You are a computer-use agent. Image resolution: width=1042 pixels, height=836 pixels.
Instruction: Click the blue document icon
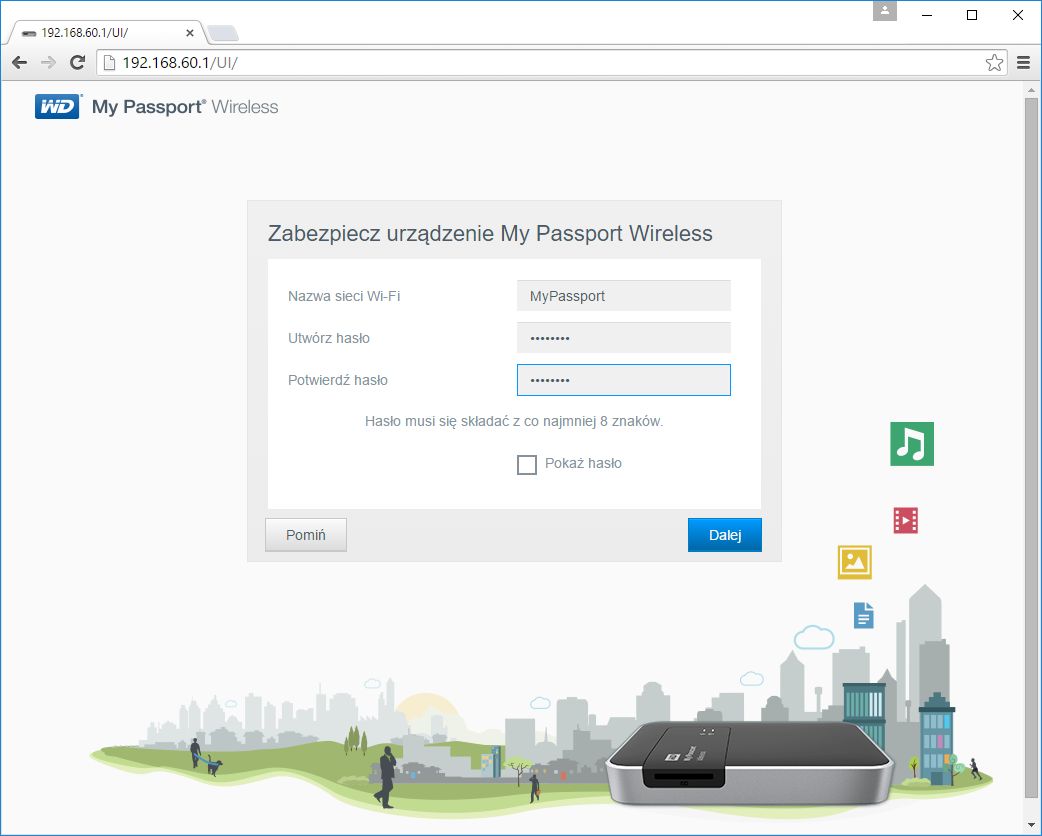[862, 615]
